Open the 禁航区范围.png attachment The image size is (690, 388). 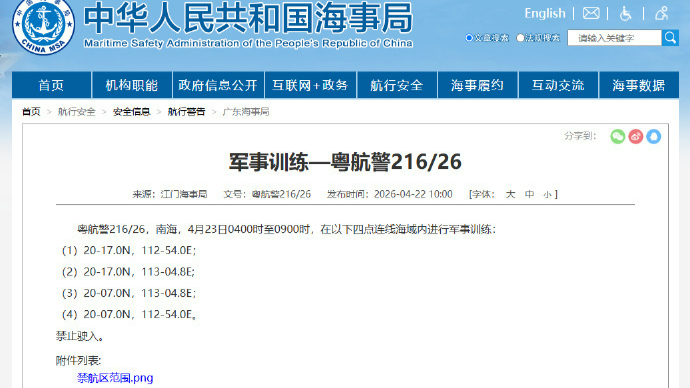[115, 378]
